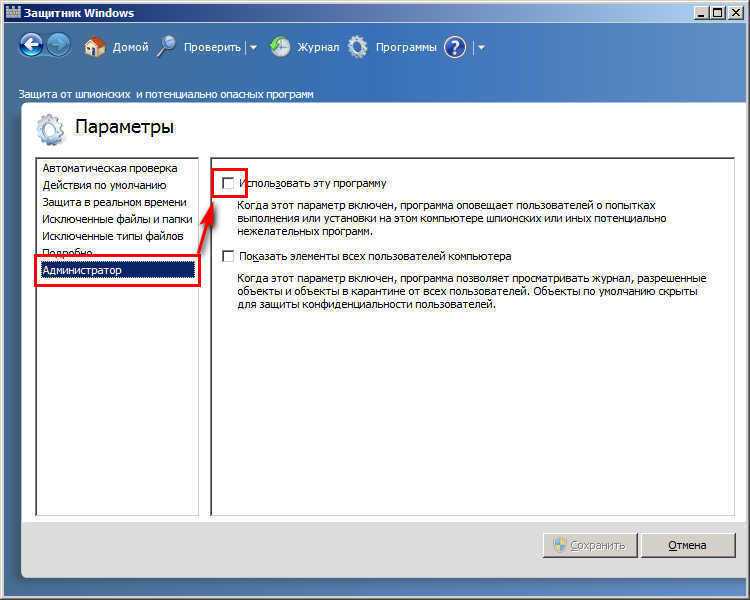Click description starting Когда этот параметр включен, программа позволяет
This screenshot has height=600, width=750.
[x=472, y=291]
